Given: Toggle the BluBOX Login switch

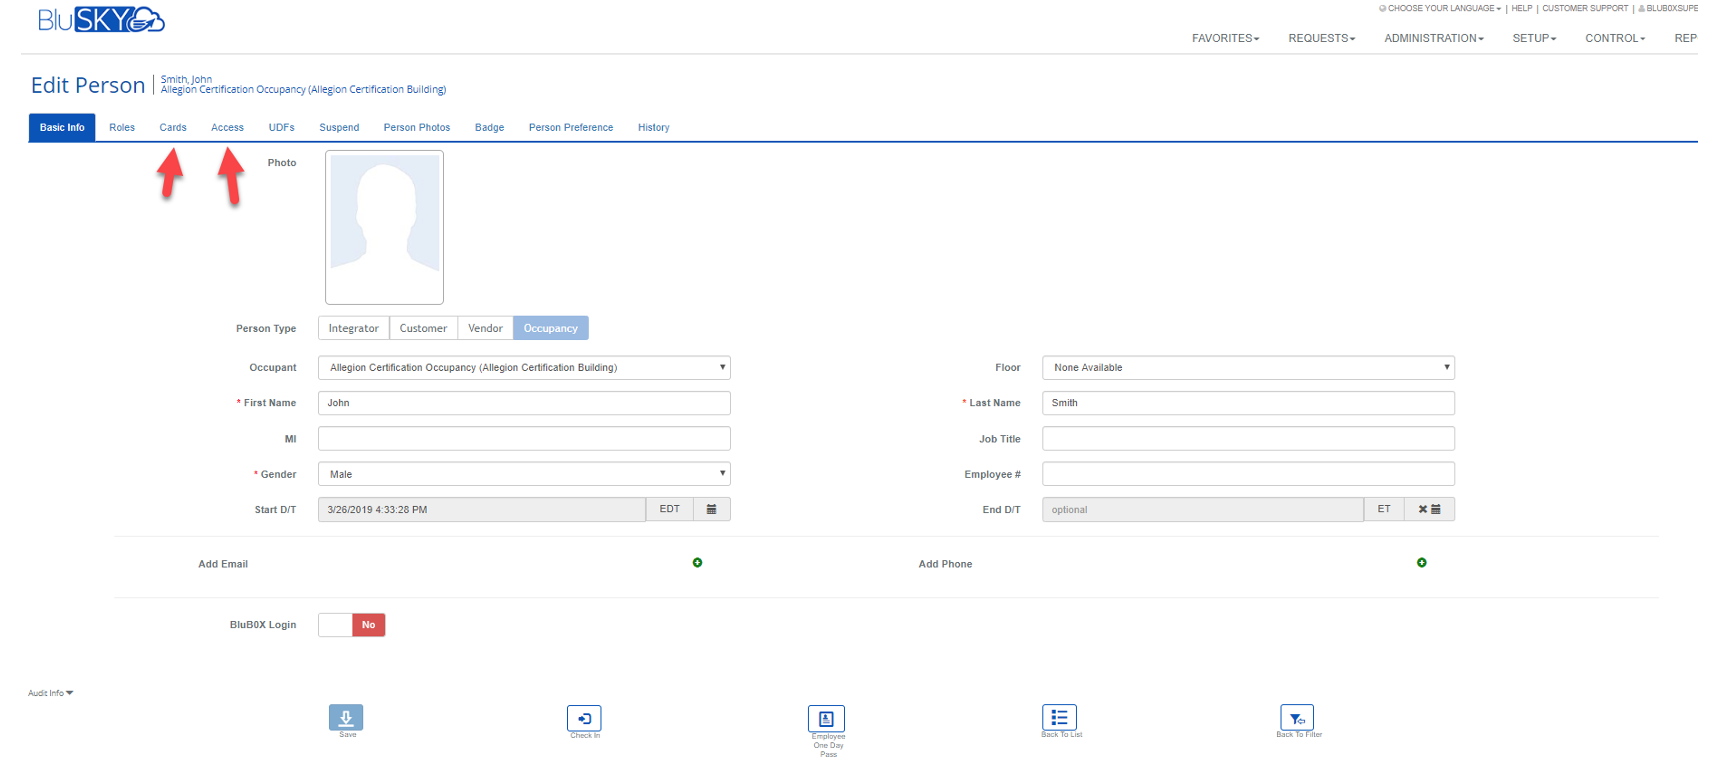Looking at the screenshot, I should pyautogui.click(x=351, y=625).
